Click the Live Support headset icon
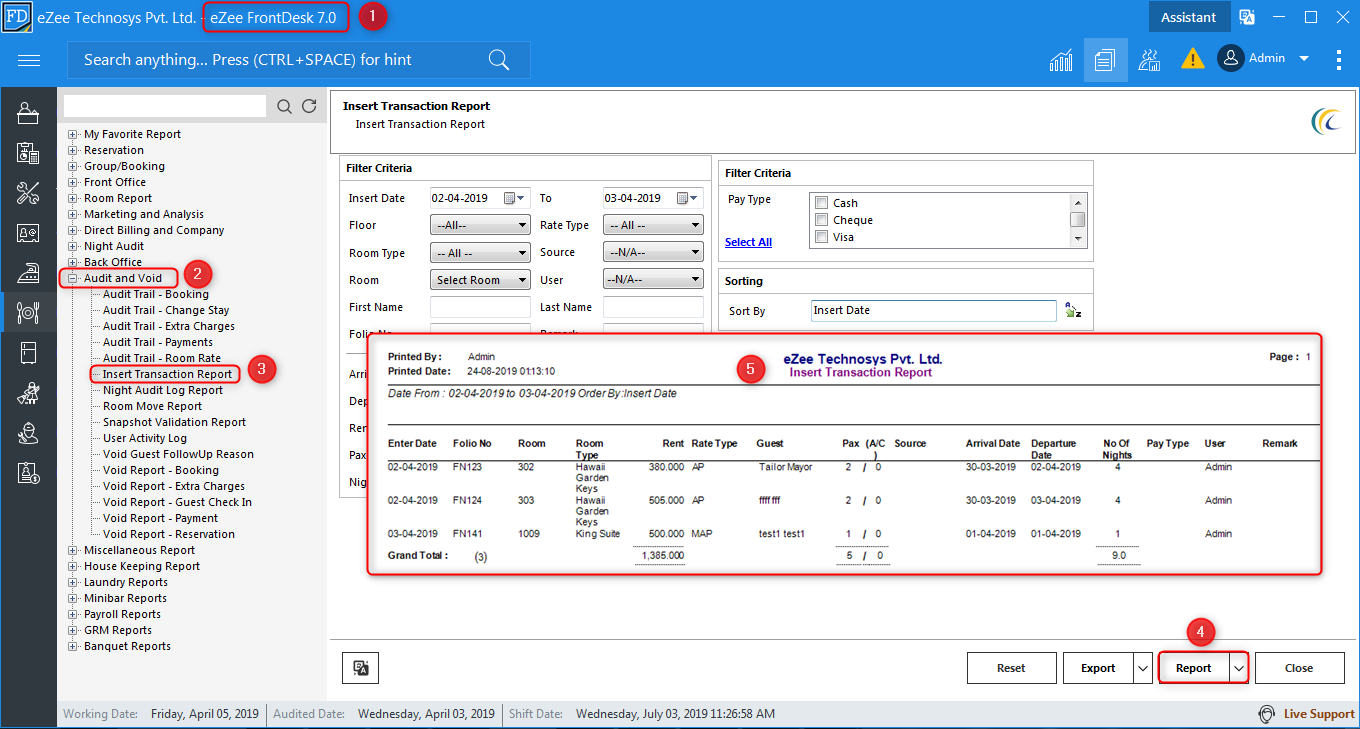Image resolution: width=1360 pixels, height=729 pixels. coord(1267,714)
